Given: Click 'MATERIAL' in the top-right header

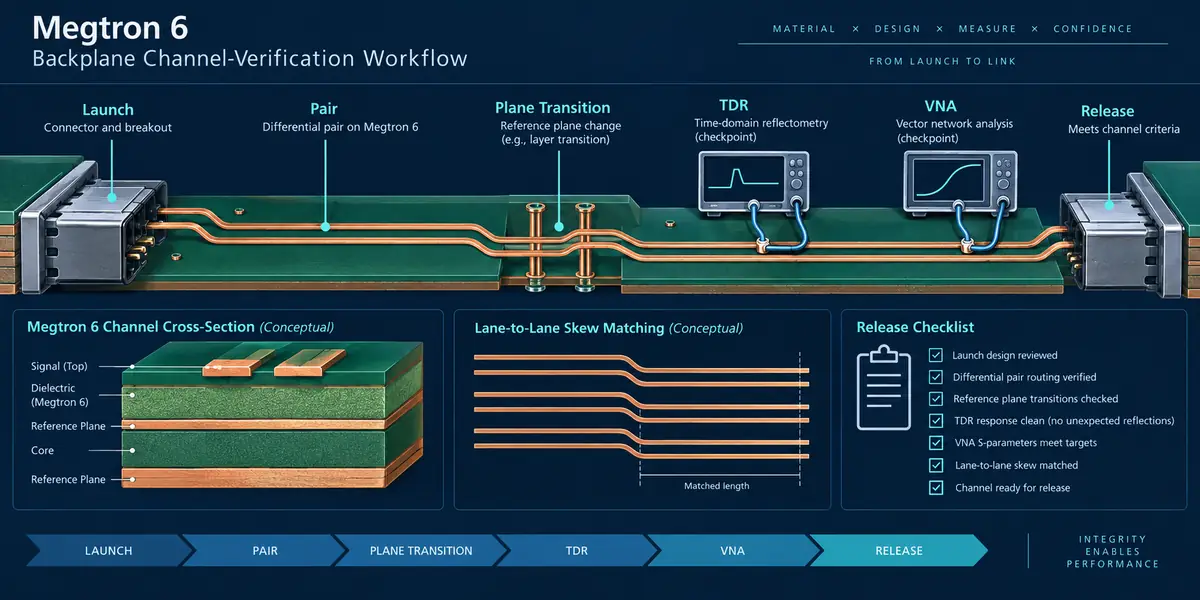Looking at the screenshot, I should coord(804,29).
